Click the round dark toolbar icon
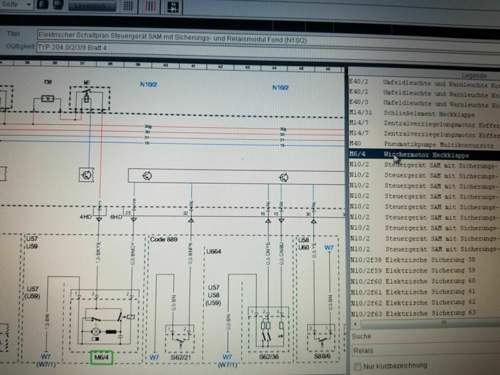This screenshot has width=500, height=375. 58,4
